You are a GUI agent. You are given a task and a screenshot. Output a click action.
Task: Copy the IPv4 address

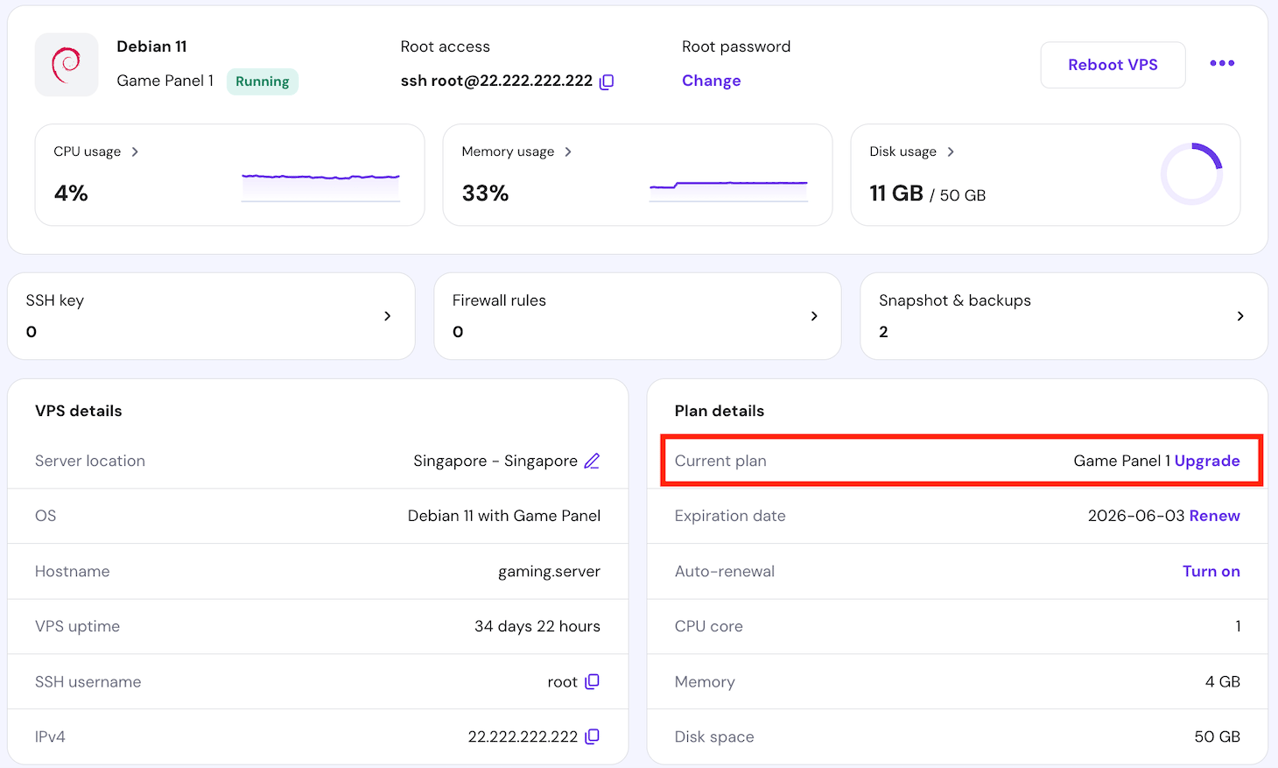click(592, 736)
